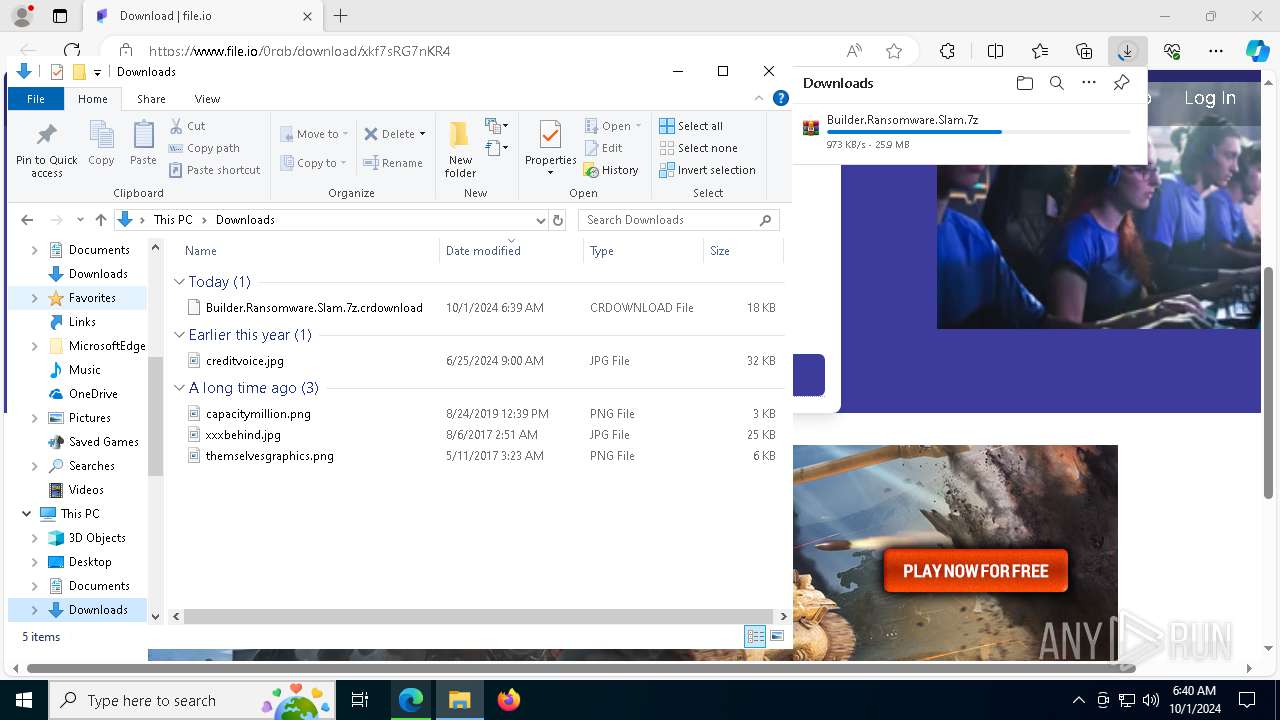
Task: Open file History command
Action: click(611, 170)
